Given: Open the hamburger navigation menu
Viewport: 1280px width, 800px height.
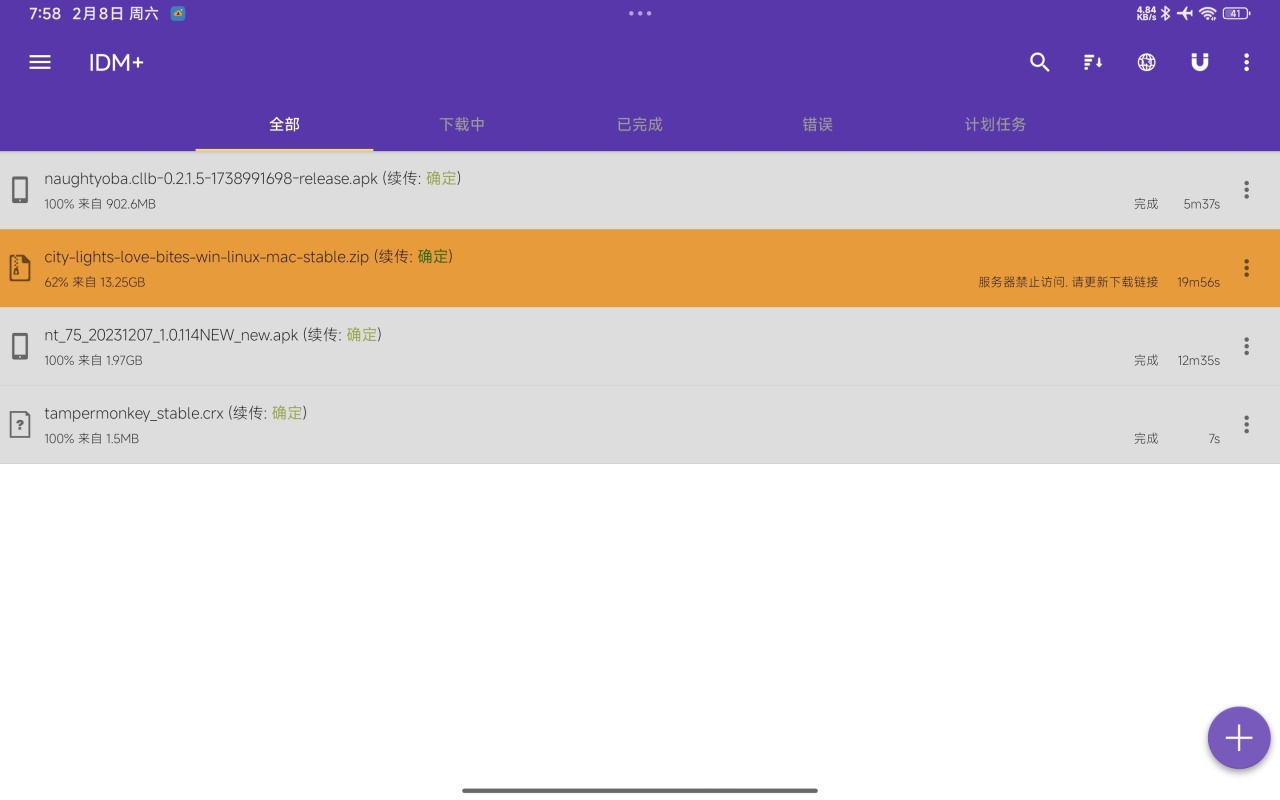Looking at the screenshot, I should click(40, 62).
